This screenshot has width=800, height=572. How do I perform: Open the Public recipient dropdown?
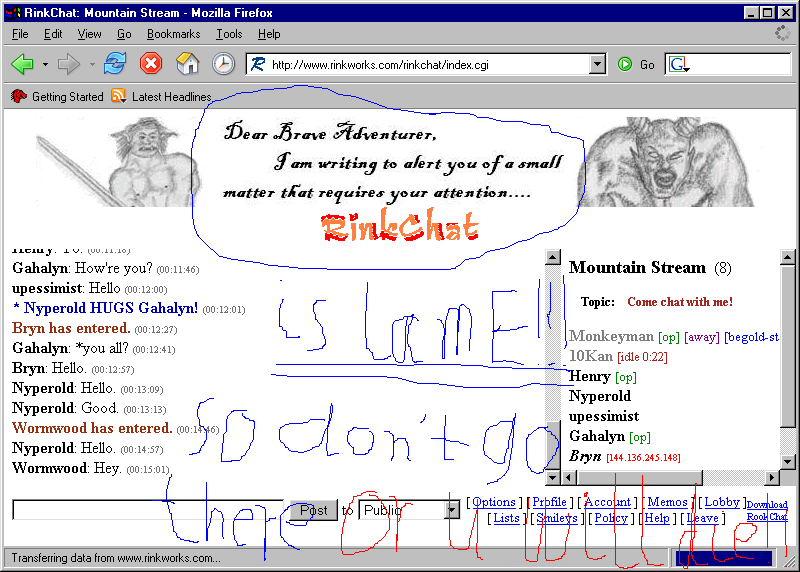coord(451,510)
